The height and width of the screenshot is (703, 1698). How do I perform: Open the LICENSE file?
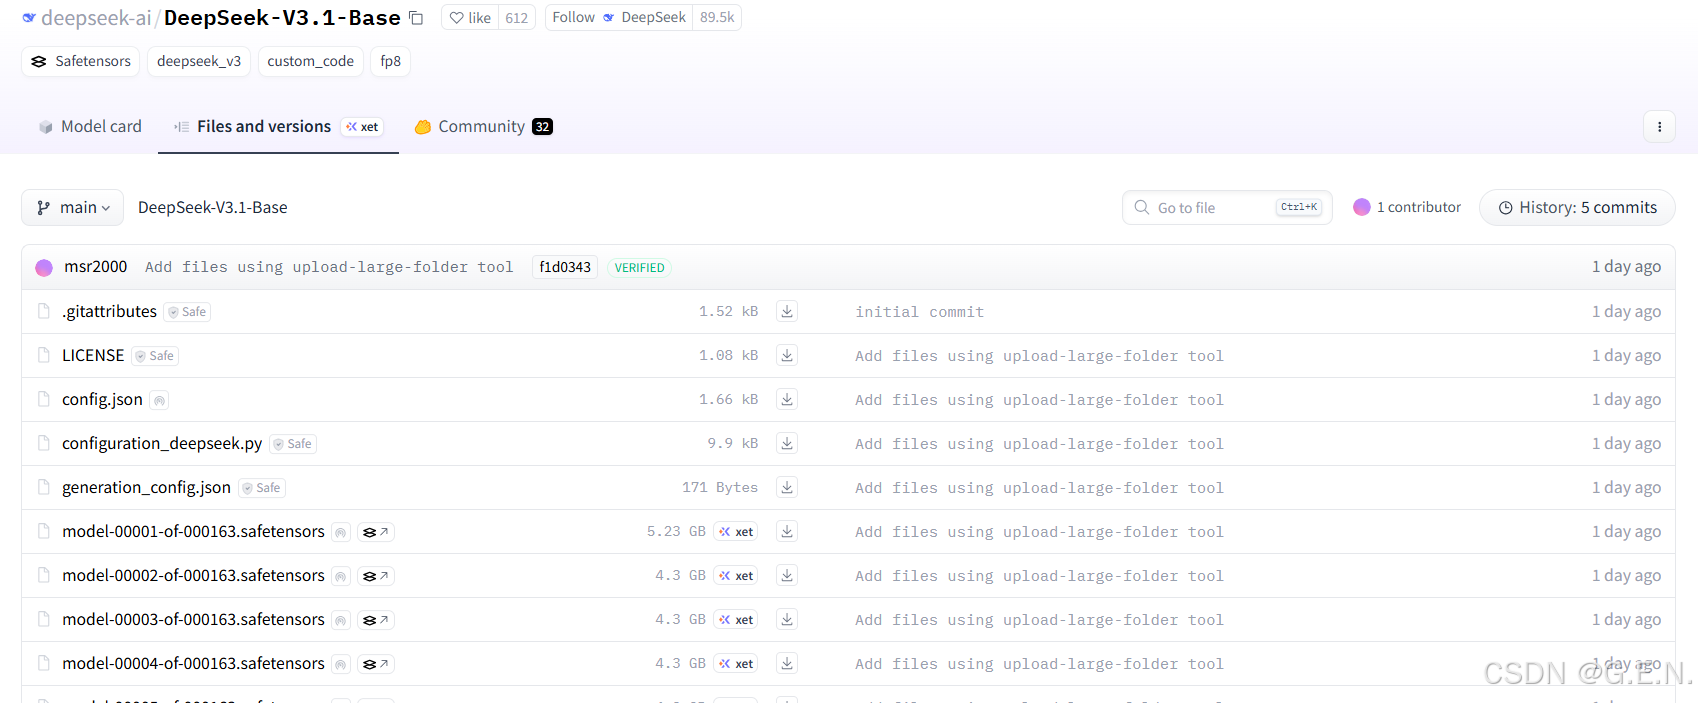point(93,356)
